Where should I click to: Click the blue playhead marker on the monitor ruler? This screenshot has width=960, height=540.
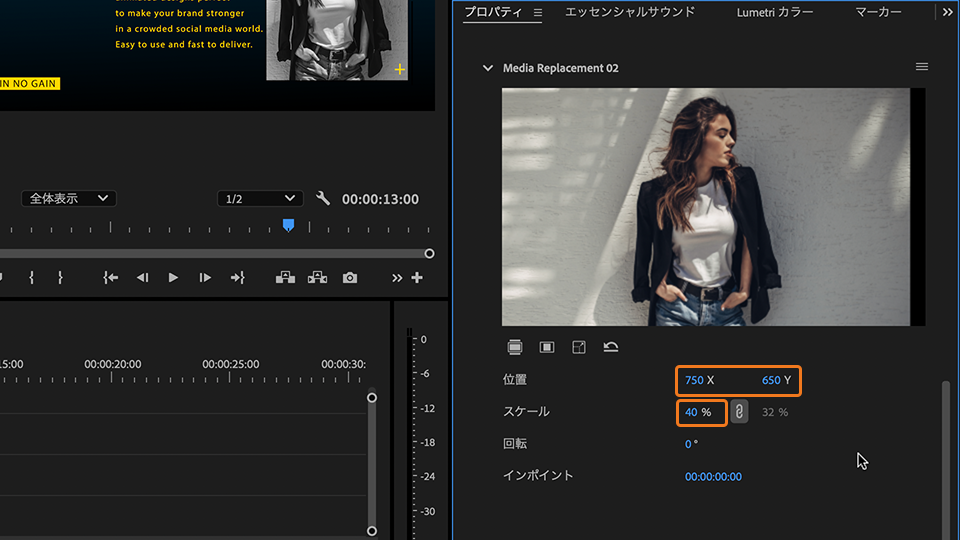click(288, 225)
